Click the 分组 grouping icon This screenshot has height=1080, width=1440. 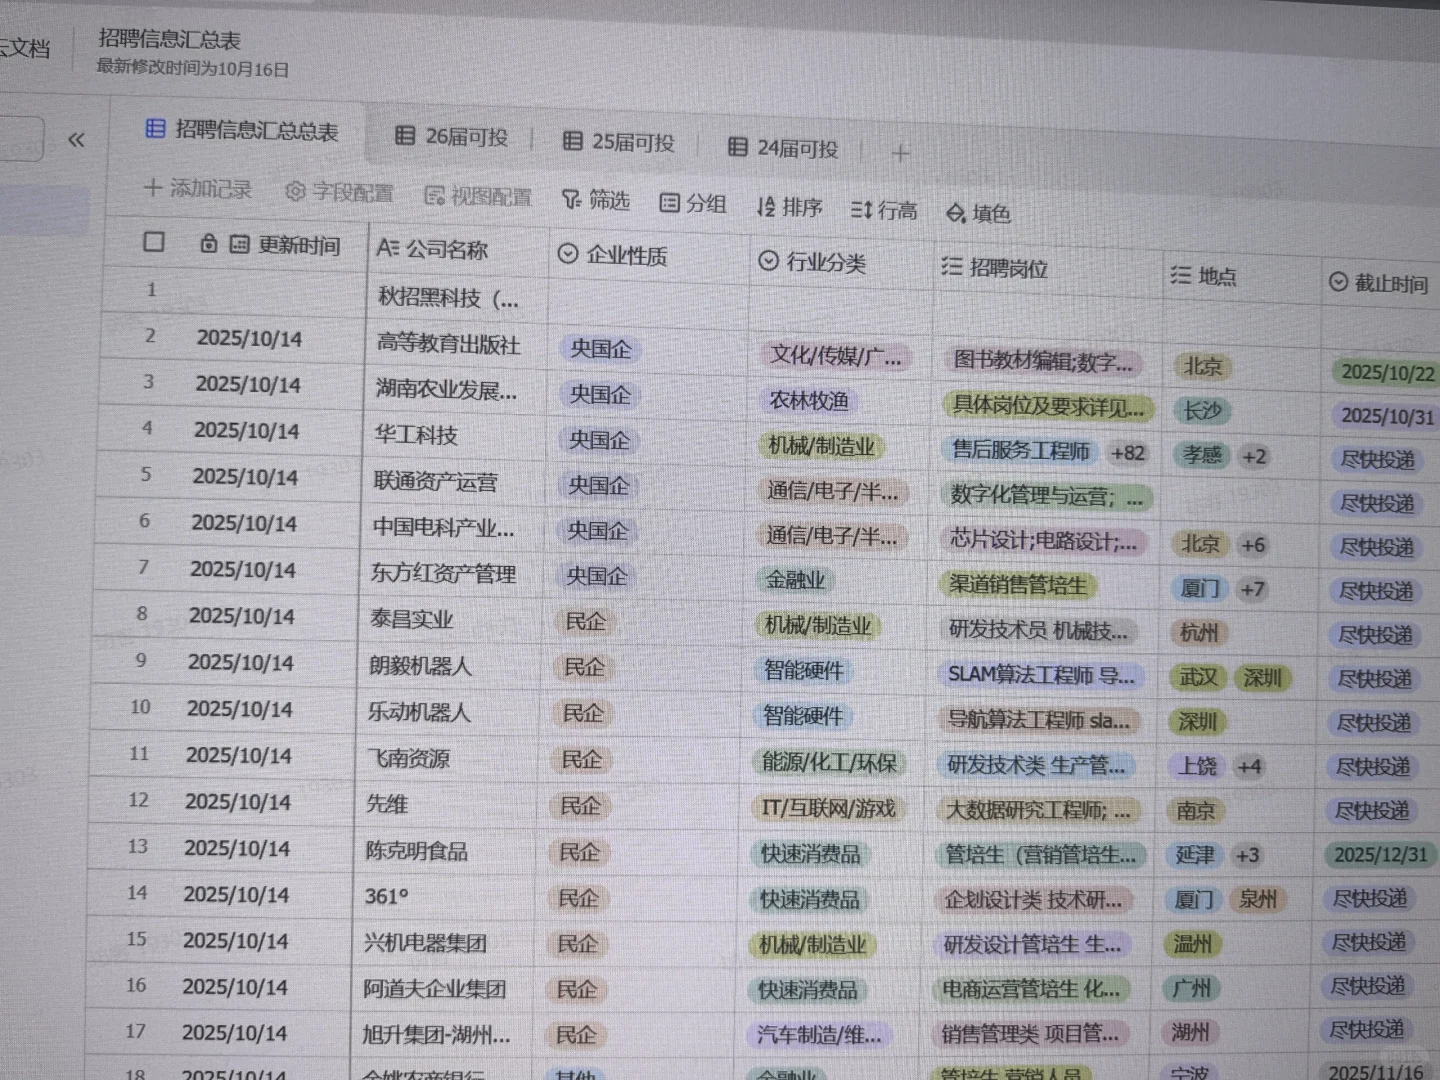[x=669, y=202]
